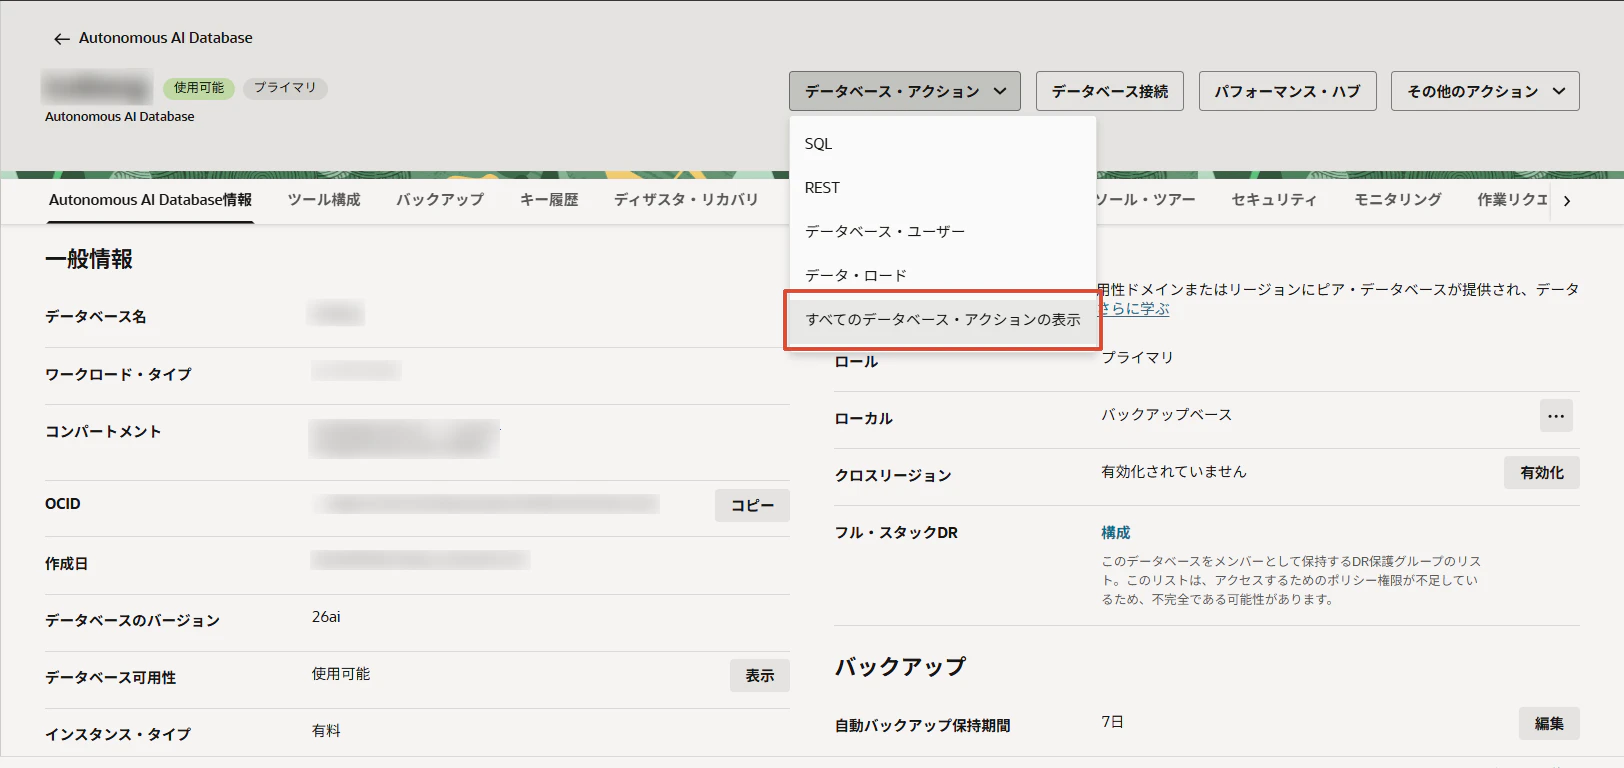
Task: Click the バックアップ section heading
Action: coord(901,667)
